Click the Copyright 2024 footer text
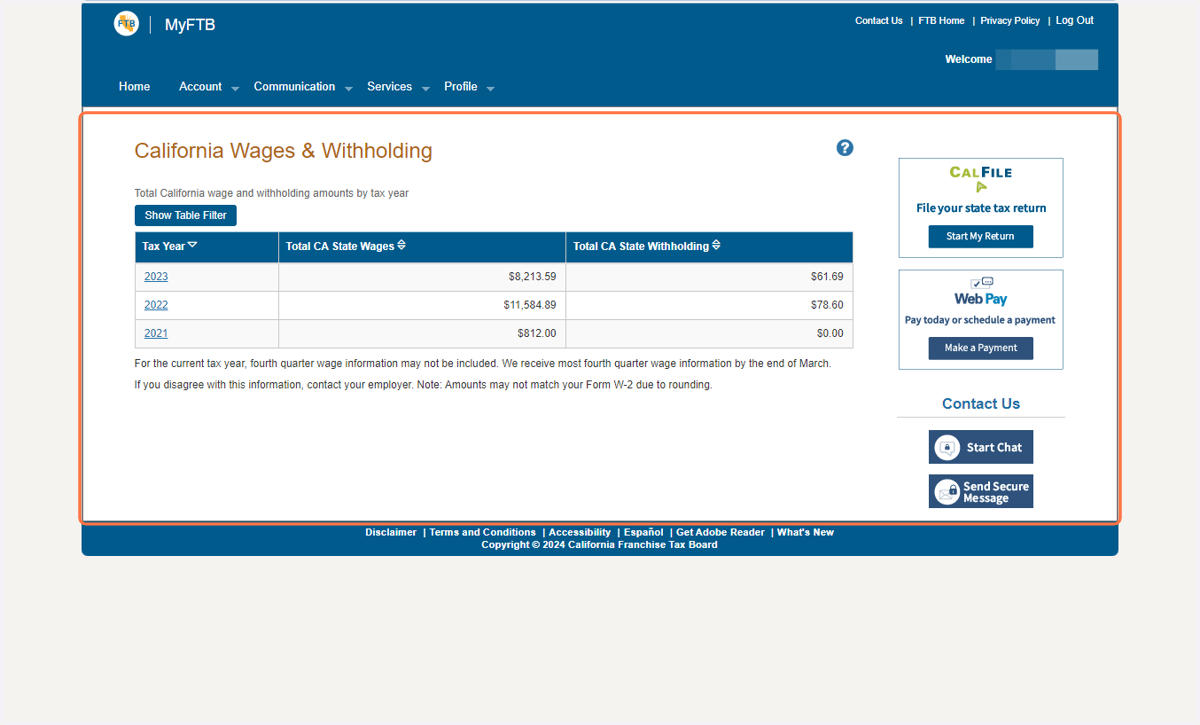The image size is (1200, 725). click(599, 545)
